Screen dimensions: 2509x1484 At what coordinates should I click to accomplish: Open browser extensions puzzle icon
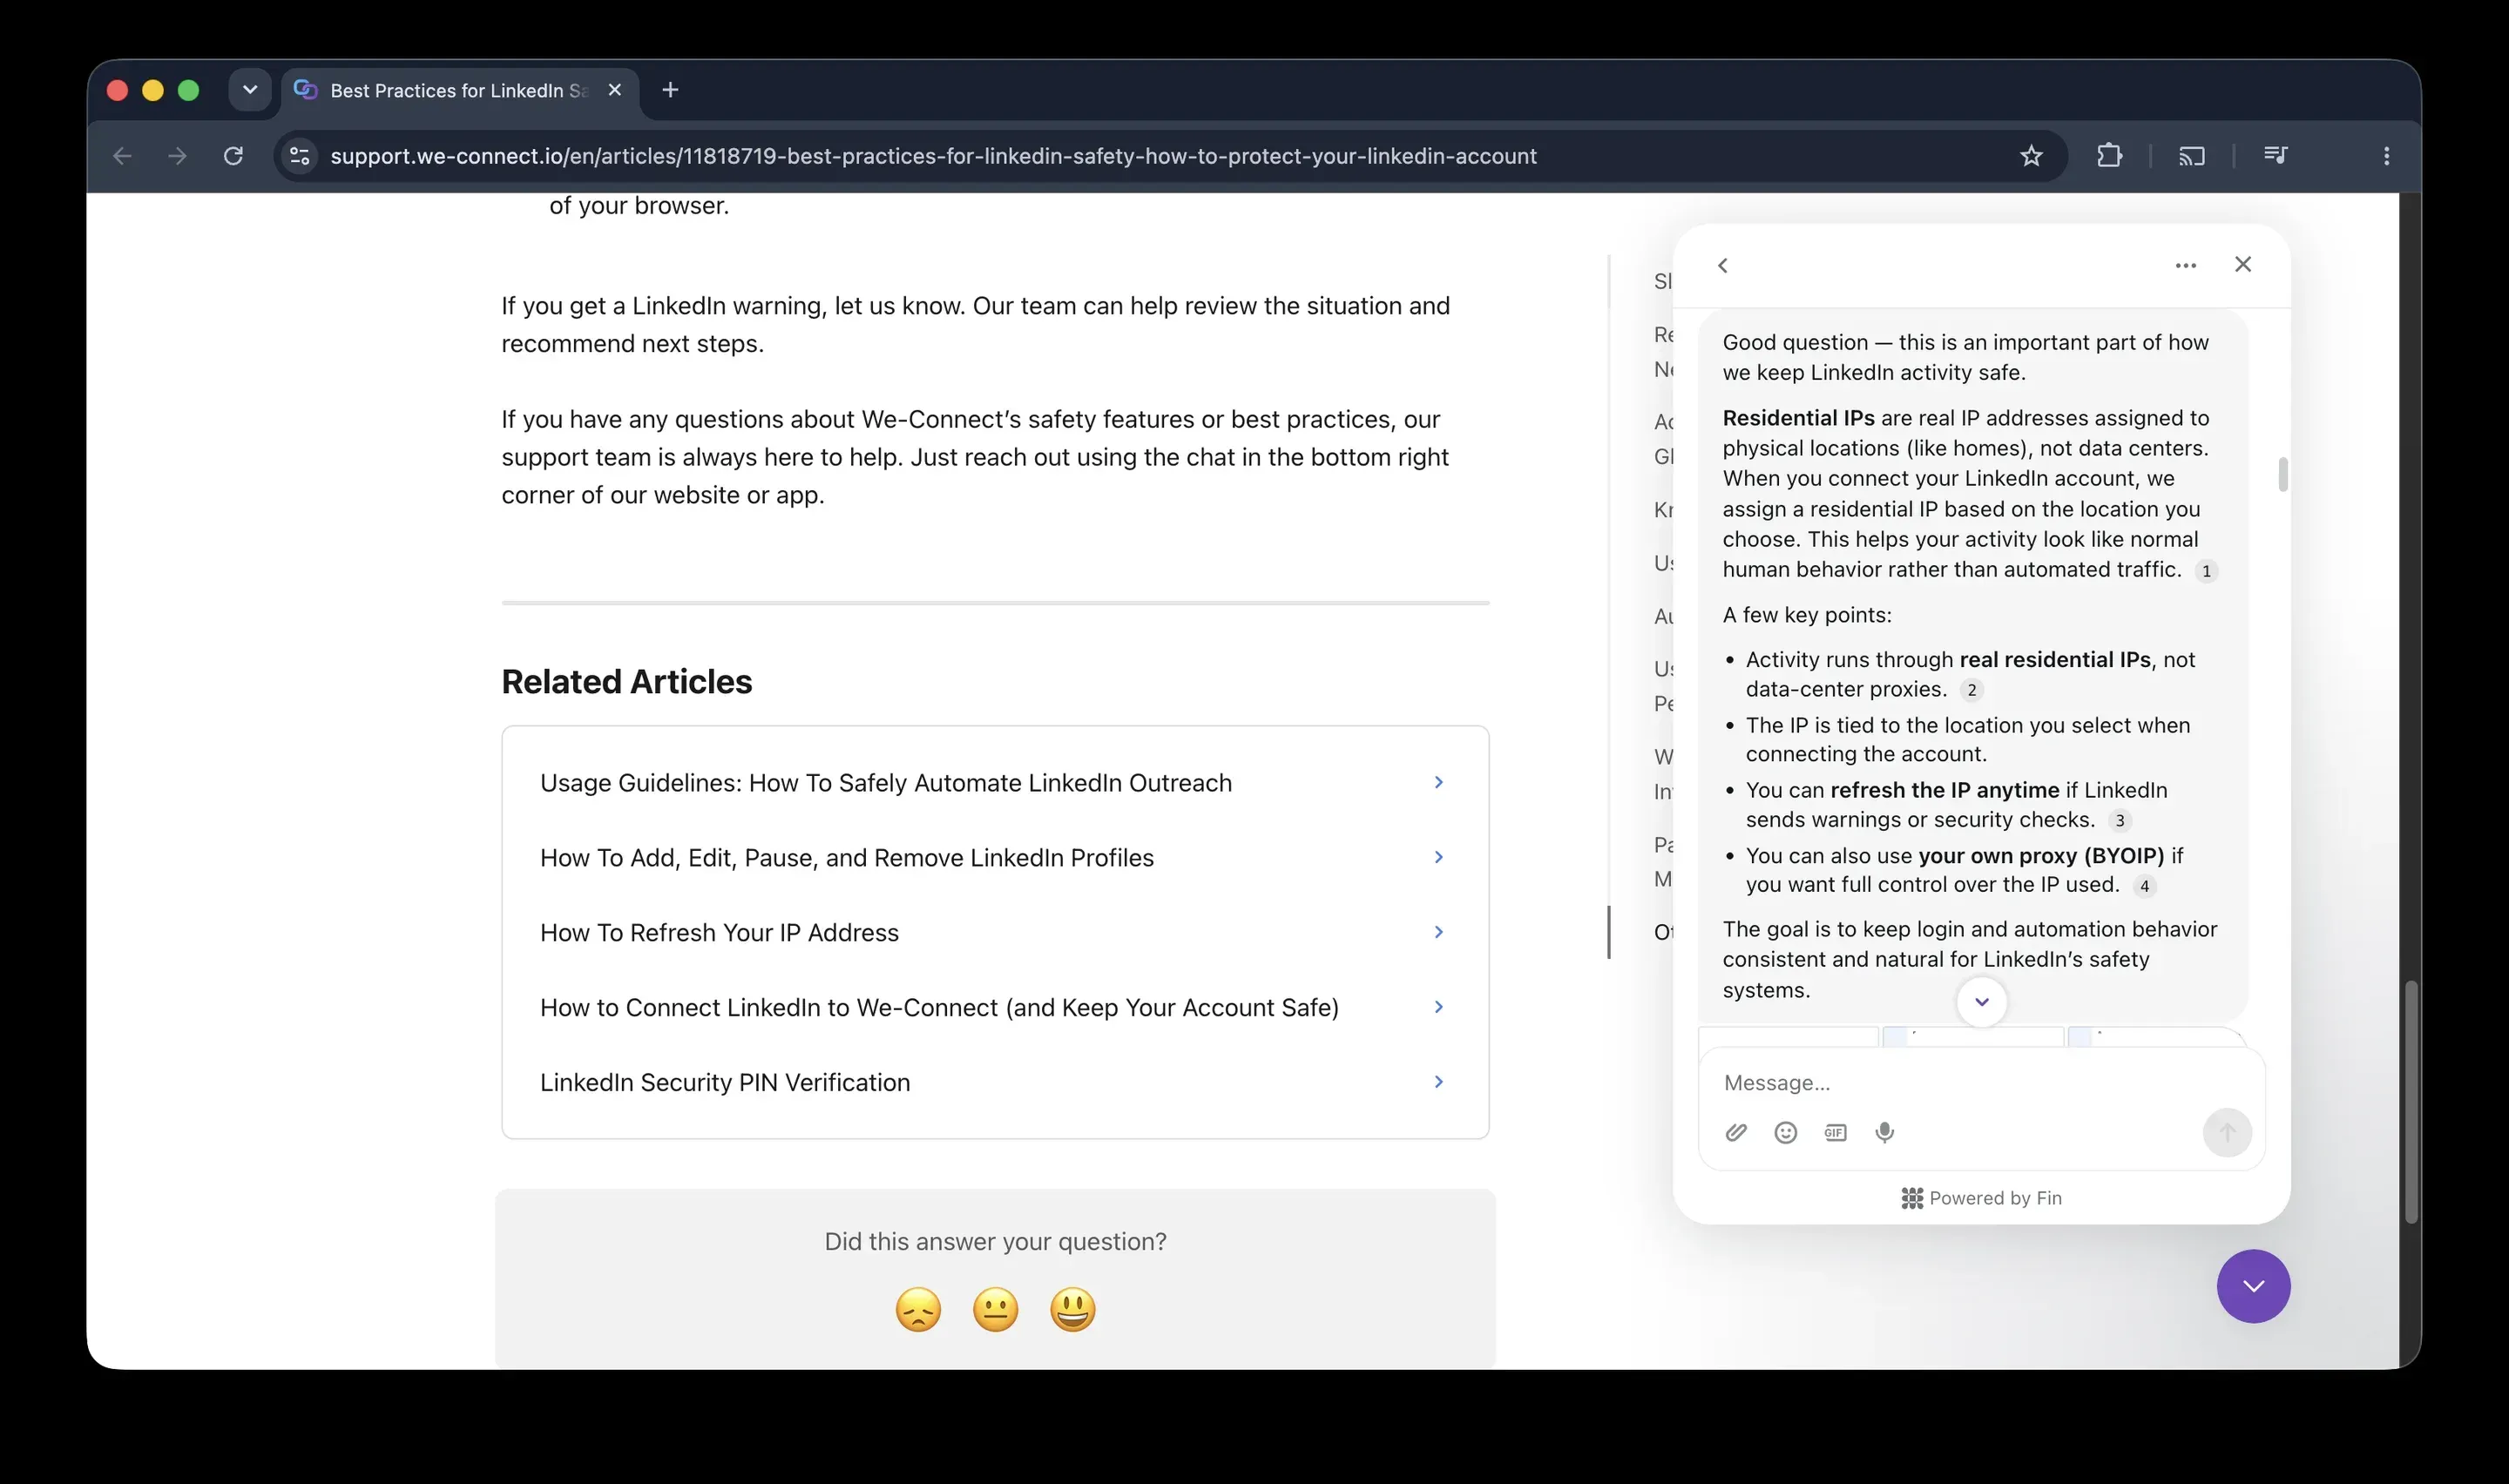[x=2109, y=156]
